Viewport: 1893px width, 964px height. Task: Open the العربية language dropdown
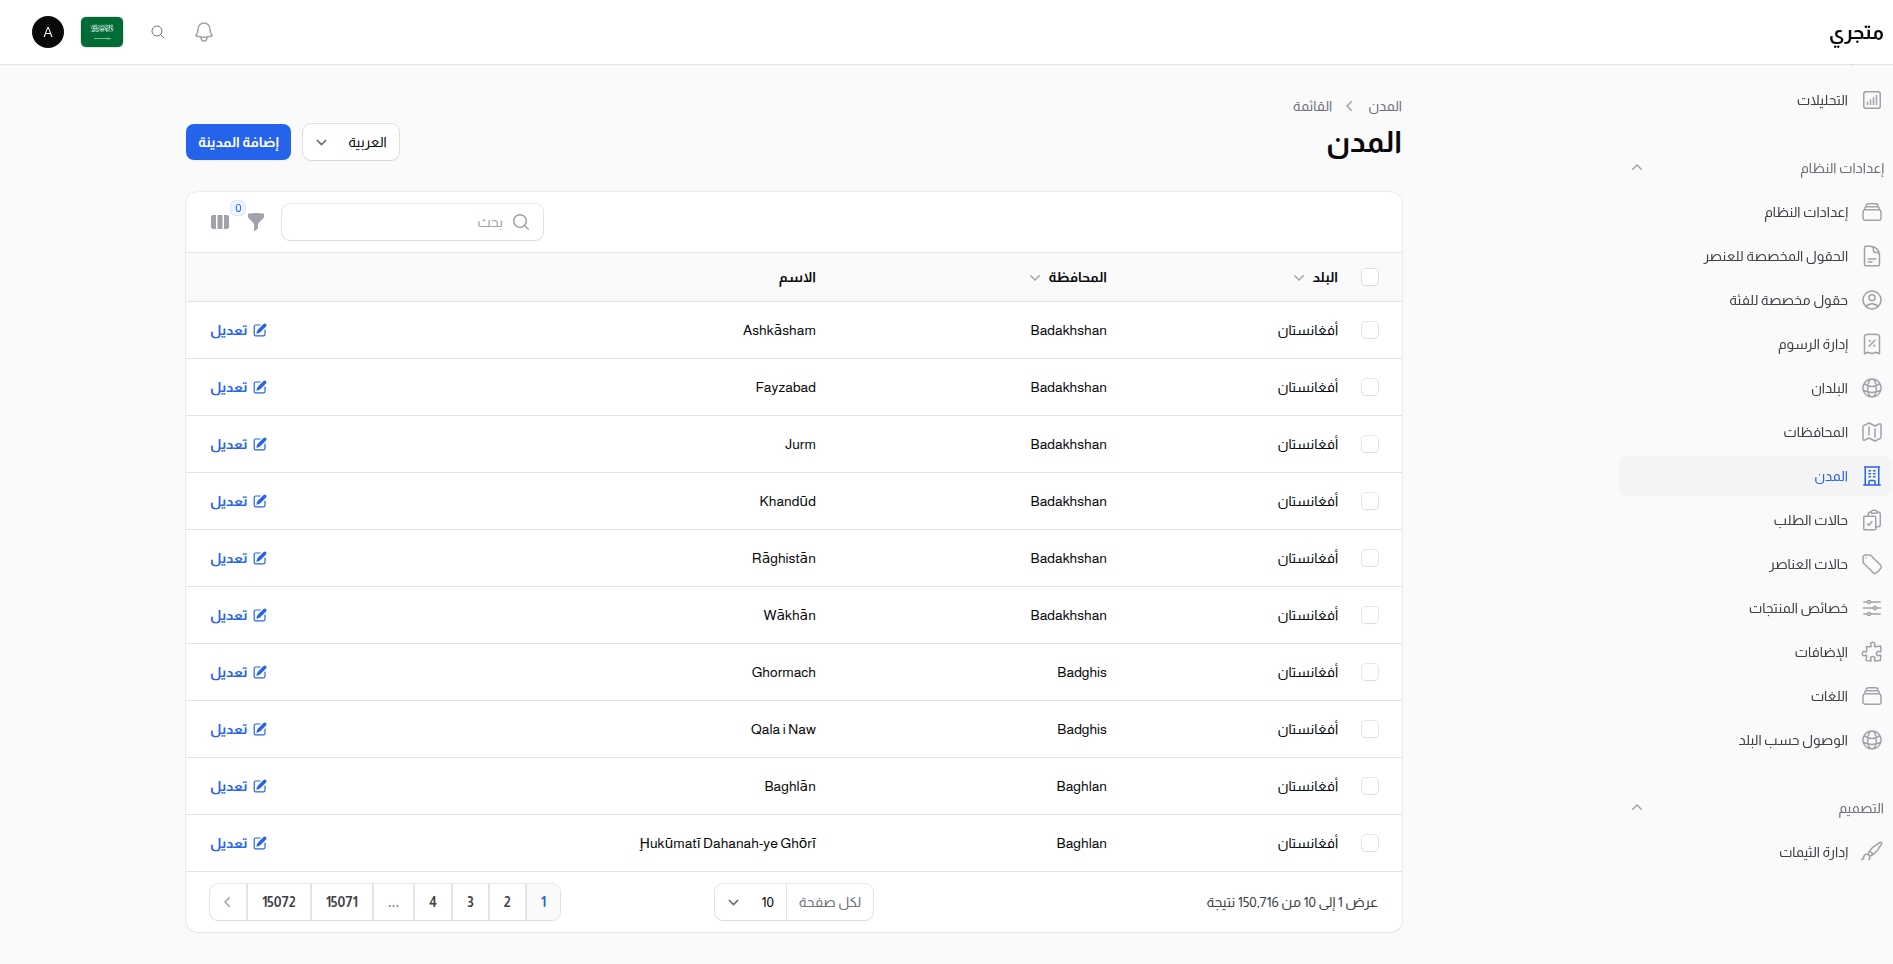click(350, 142)
